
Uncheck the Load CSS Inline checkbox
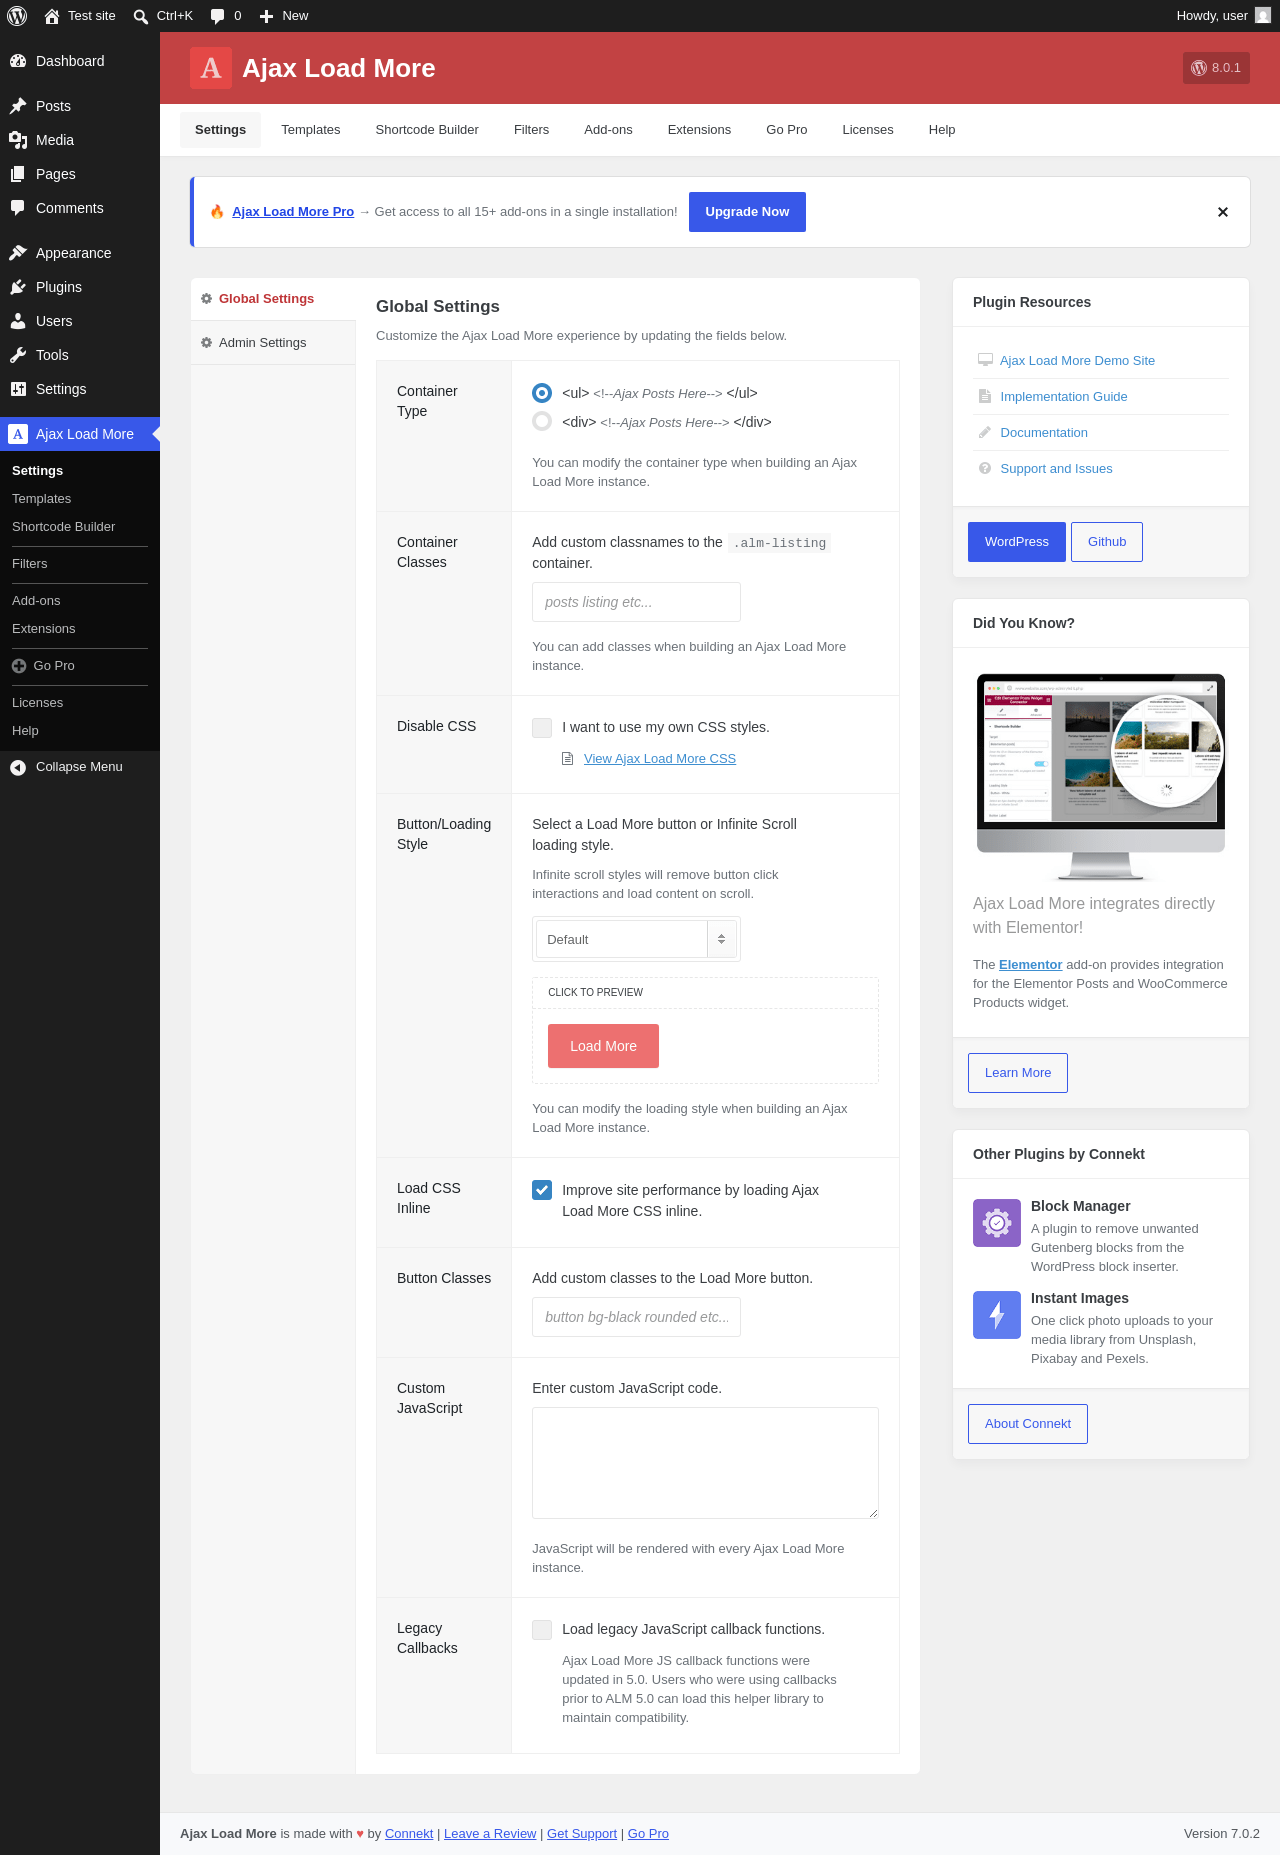click(x=542, y=1190)
